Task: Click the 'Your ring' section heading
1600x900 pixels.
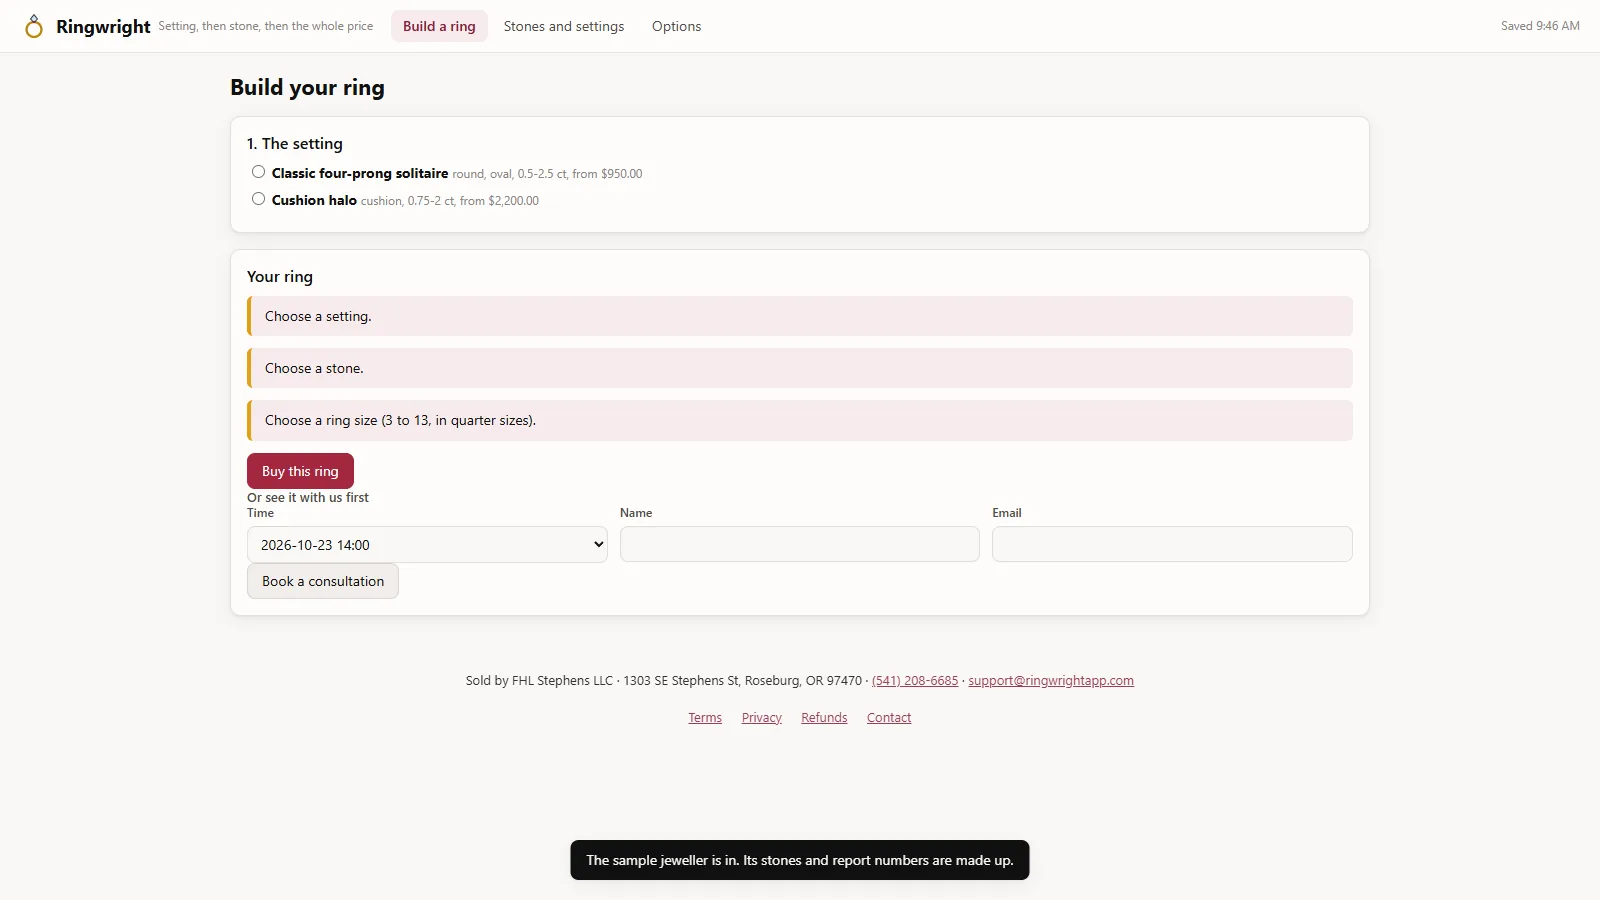Action: point(280,277)
